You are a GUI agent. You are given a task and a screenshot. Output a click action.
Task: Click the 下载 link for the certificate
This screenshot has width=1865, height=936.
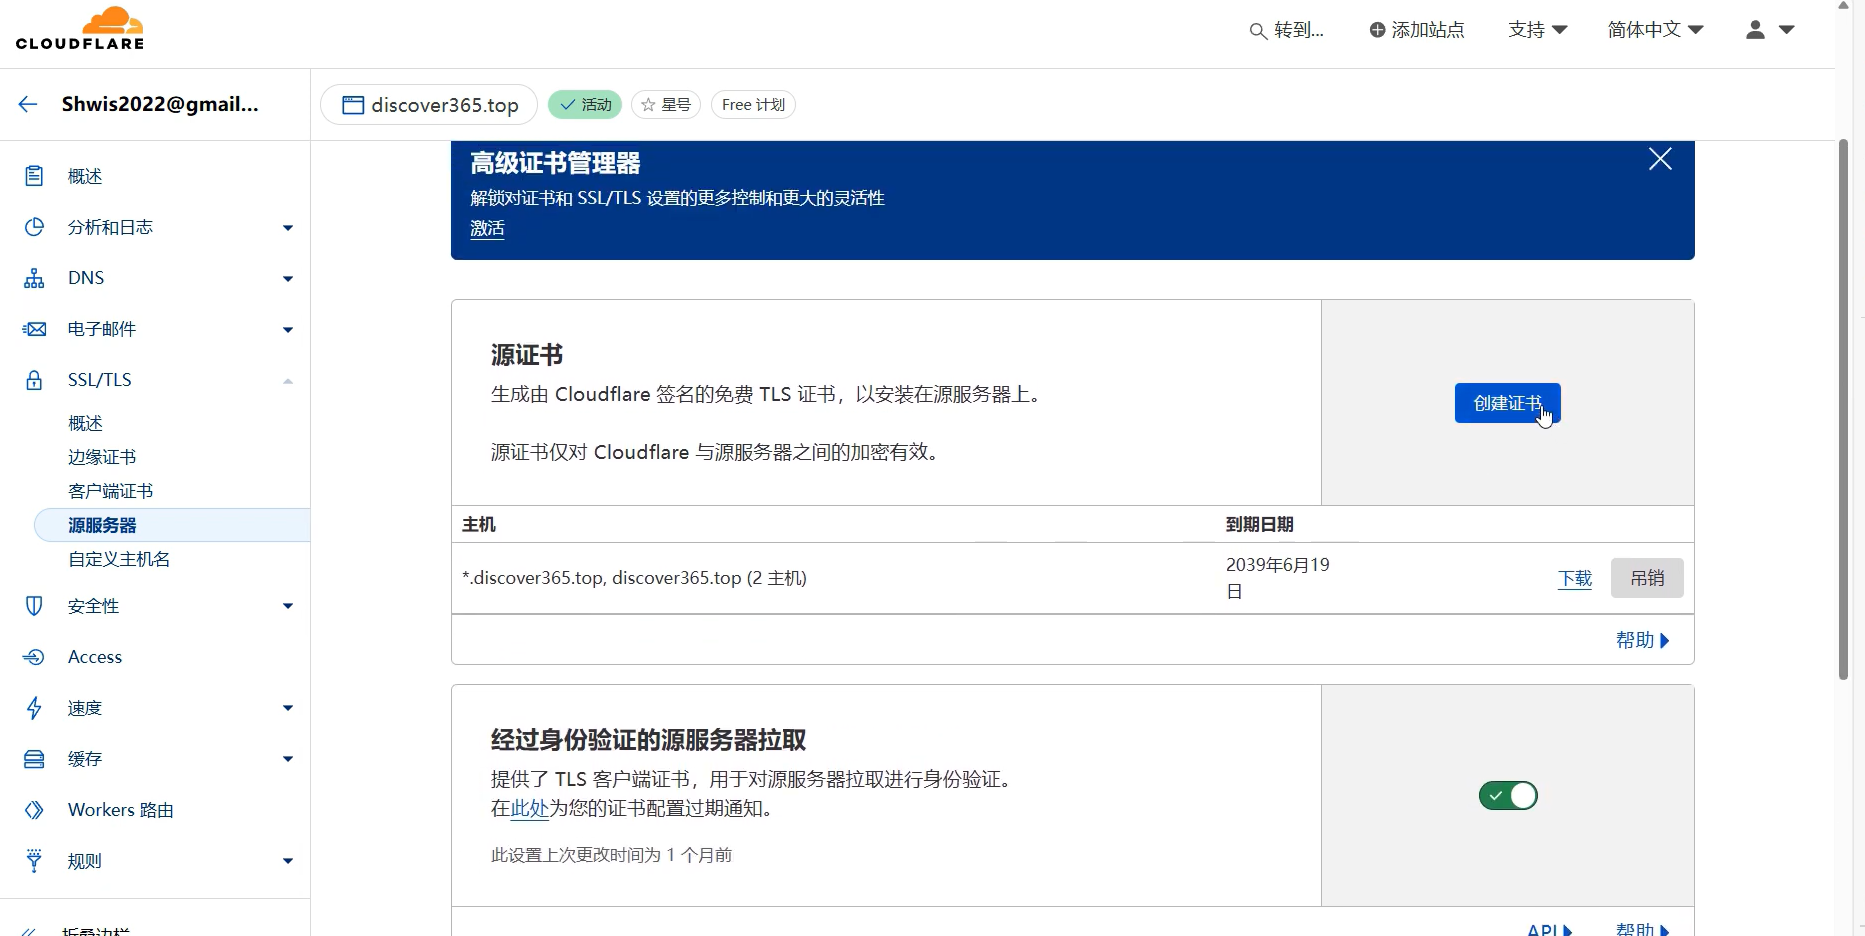tap(1575, 578)
